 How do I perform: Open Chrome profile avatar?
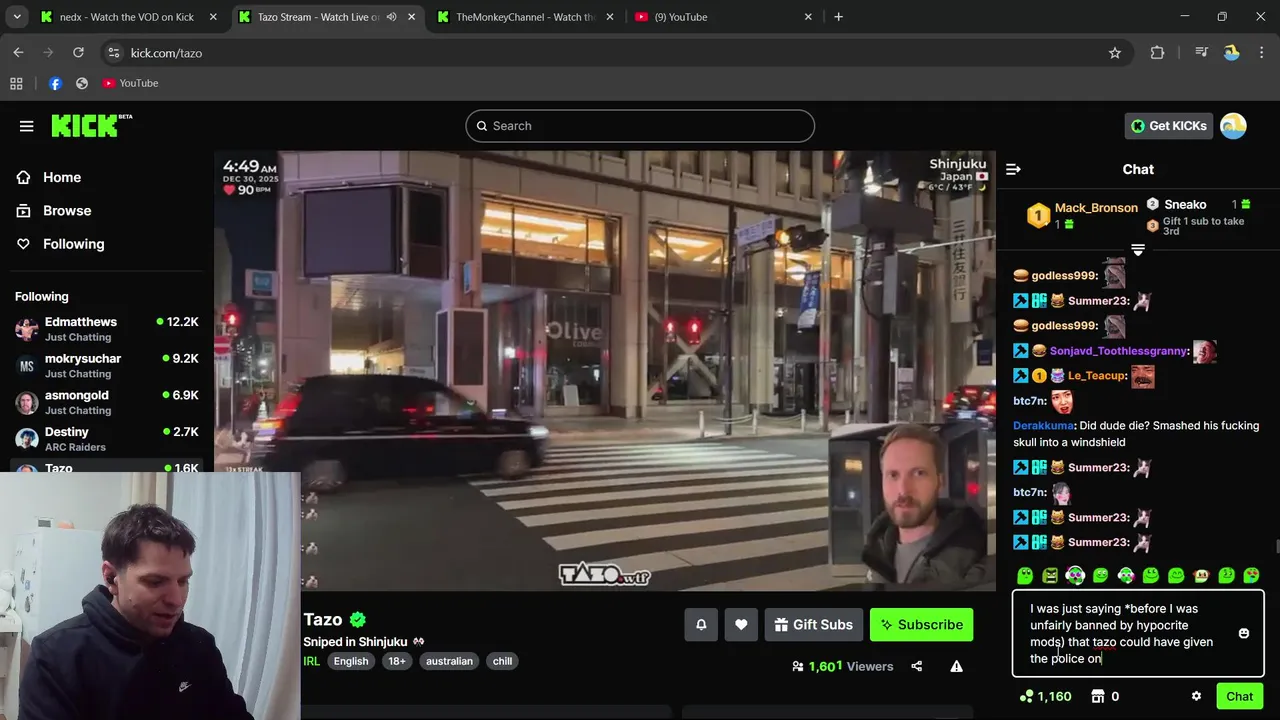click(1232, 53)
